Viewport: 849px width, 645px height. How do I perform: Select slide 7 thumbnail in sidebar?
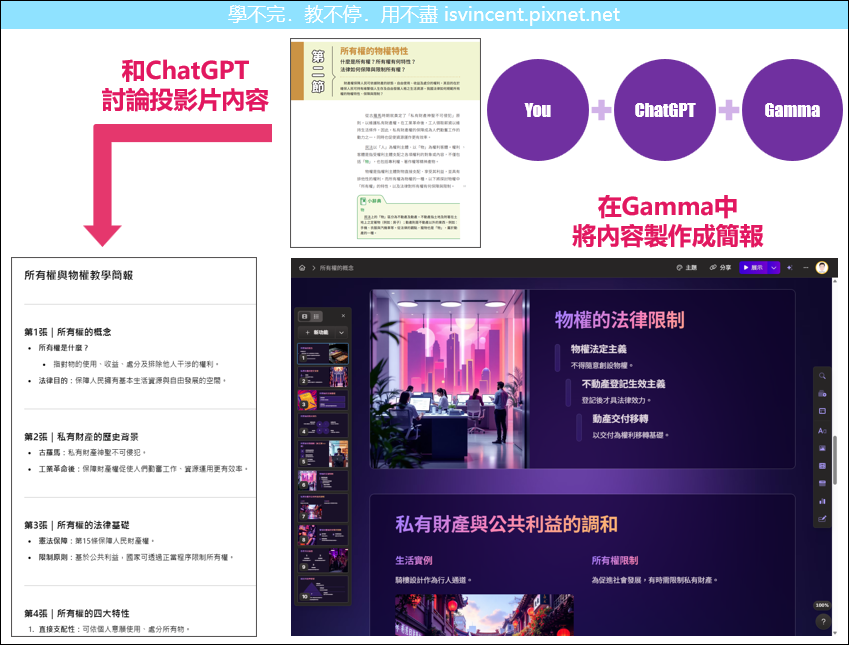[x=323, y=507]
